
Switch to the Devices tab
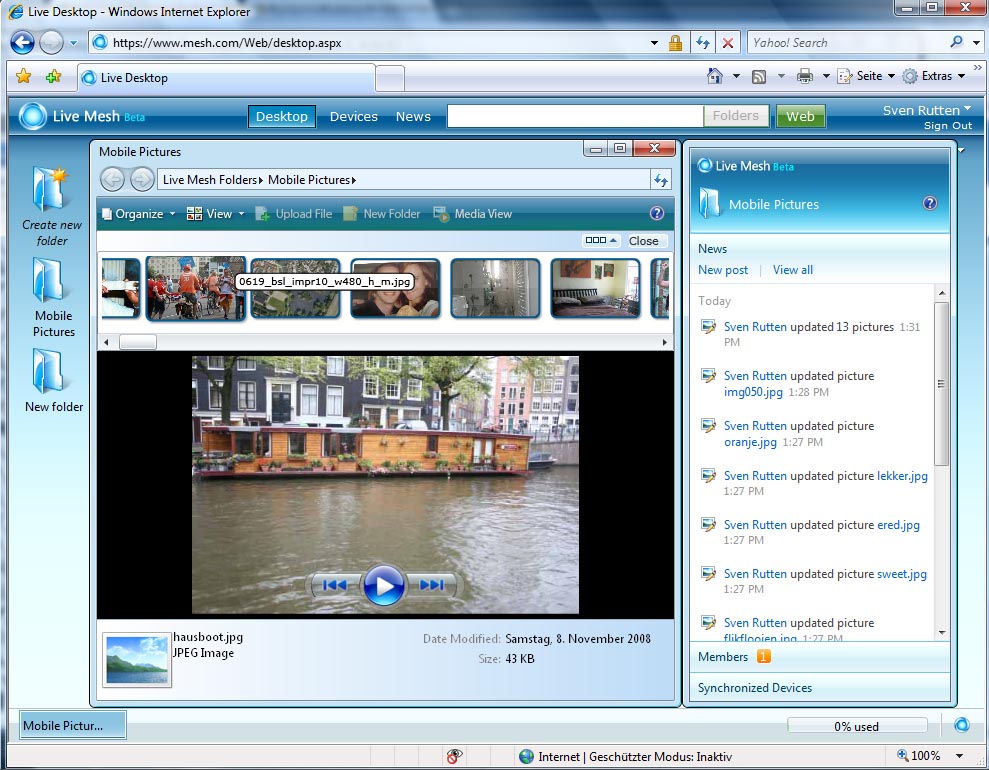point(353,116)
